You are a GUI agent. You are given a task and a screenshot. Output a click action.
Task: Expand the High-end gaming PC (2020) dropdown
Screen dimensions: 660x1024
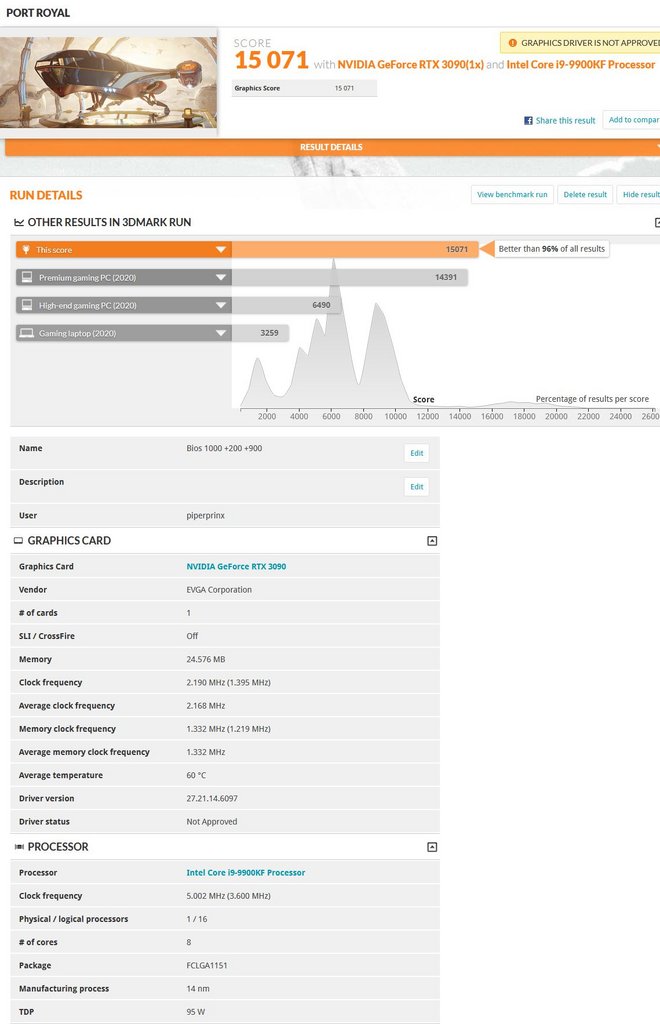[221, 305]
